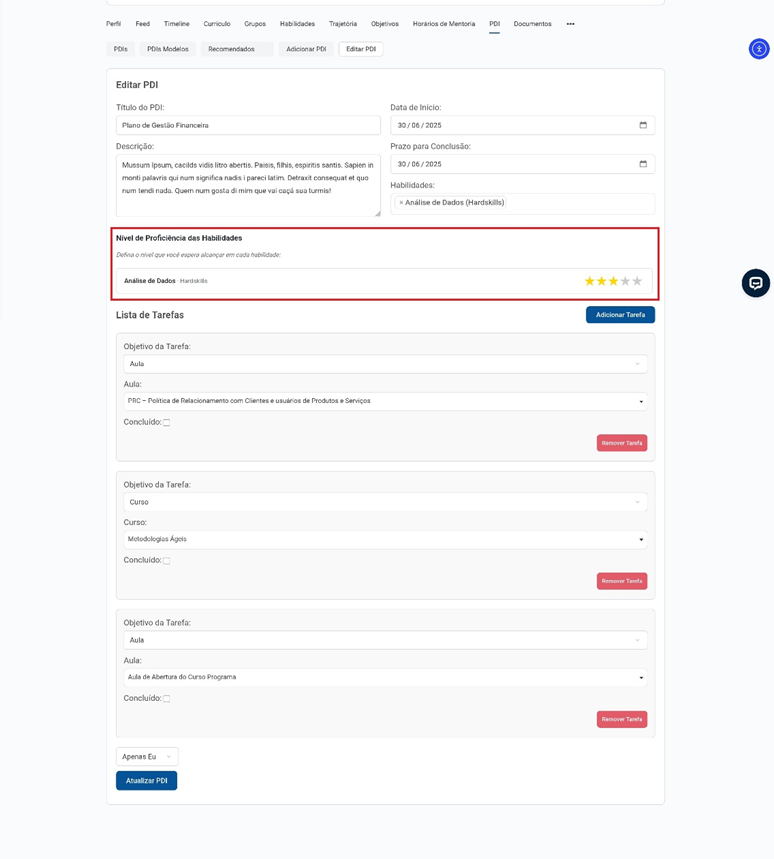Mark Metodologias Ágeis course task as Concluído

(167, 561)
